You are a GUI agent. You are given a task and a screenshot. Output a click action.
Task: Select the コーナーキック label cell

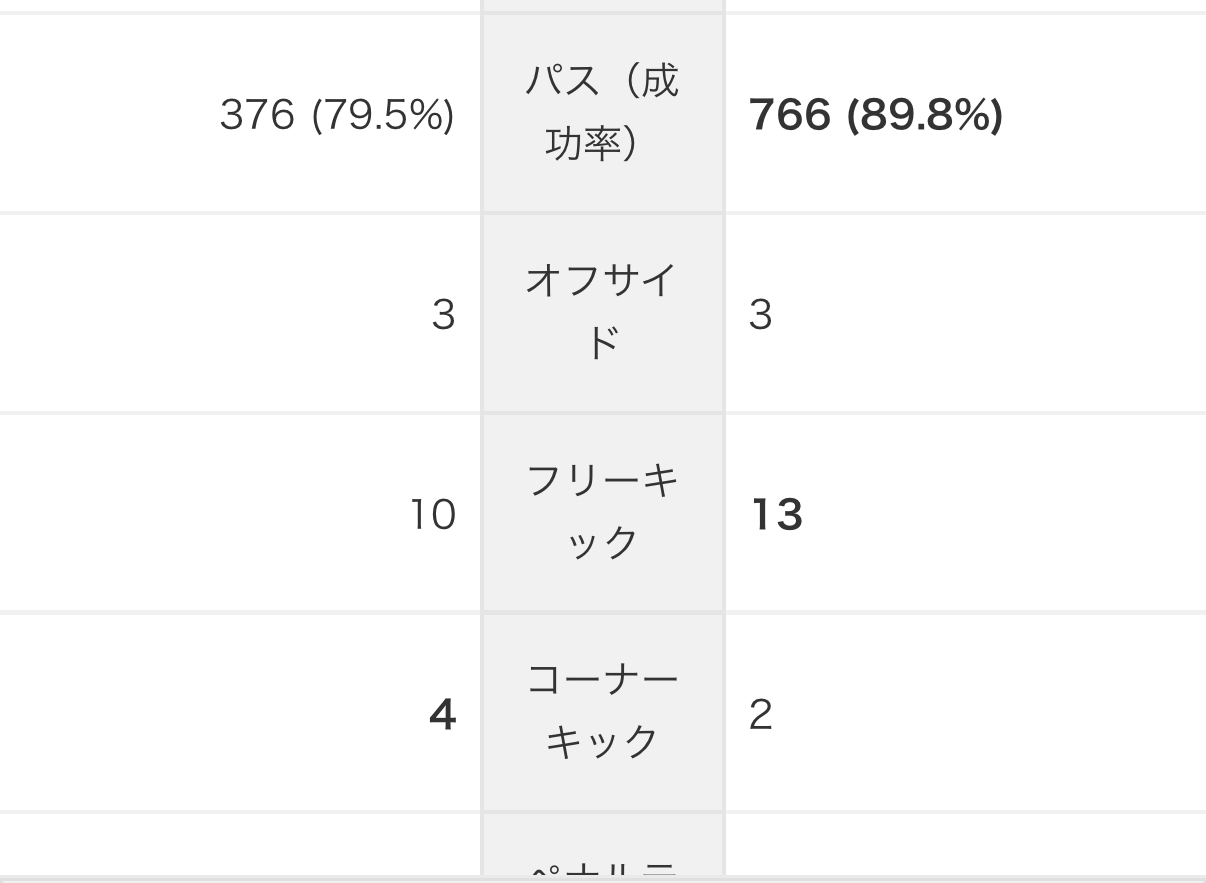(x=602, y=712)
